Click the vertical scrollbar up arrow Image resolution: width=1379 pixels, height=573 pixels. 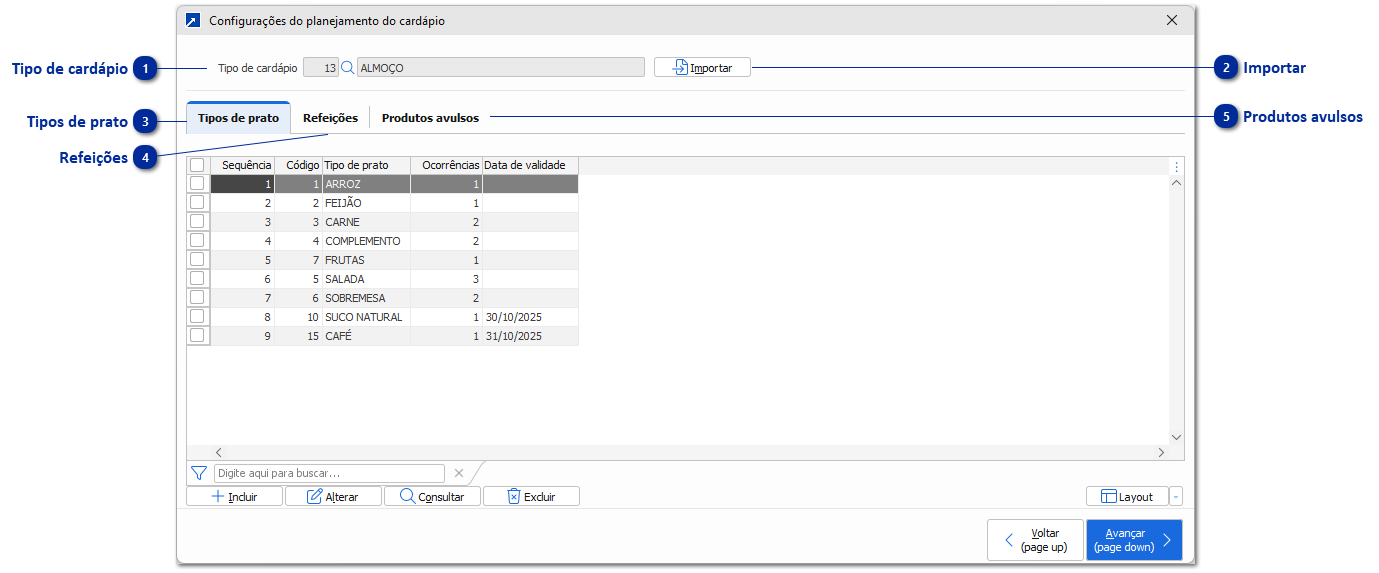(x=1176, y=183)
